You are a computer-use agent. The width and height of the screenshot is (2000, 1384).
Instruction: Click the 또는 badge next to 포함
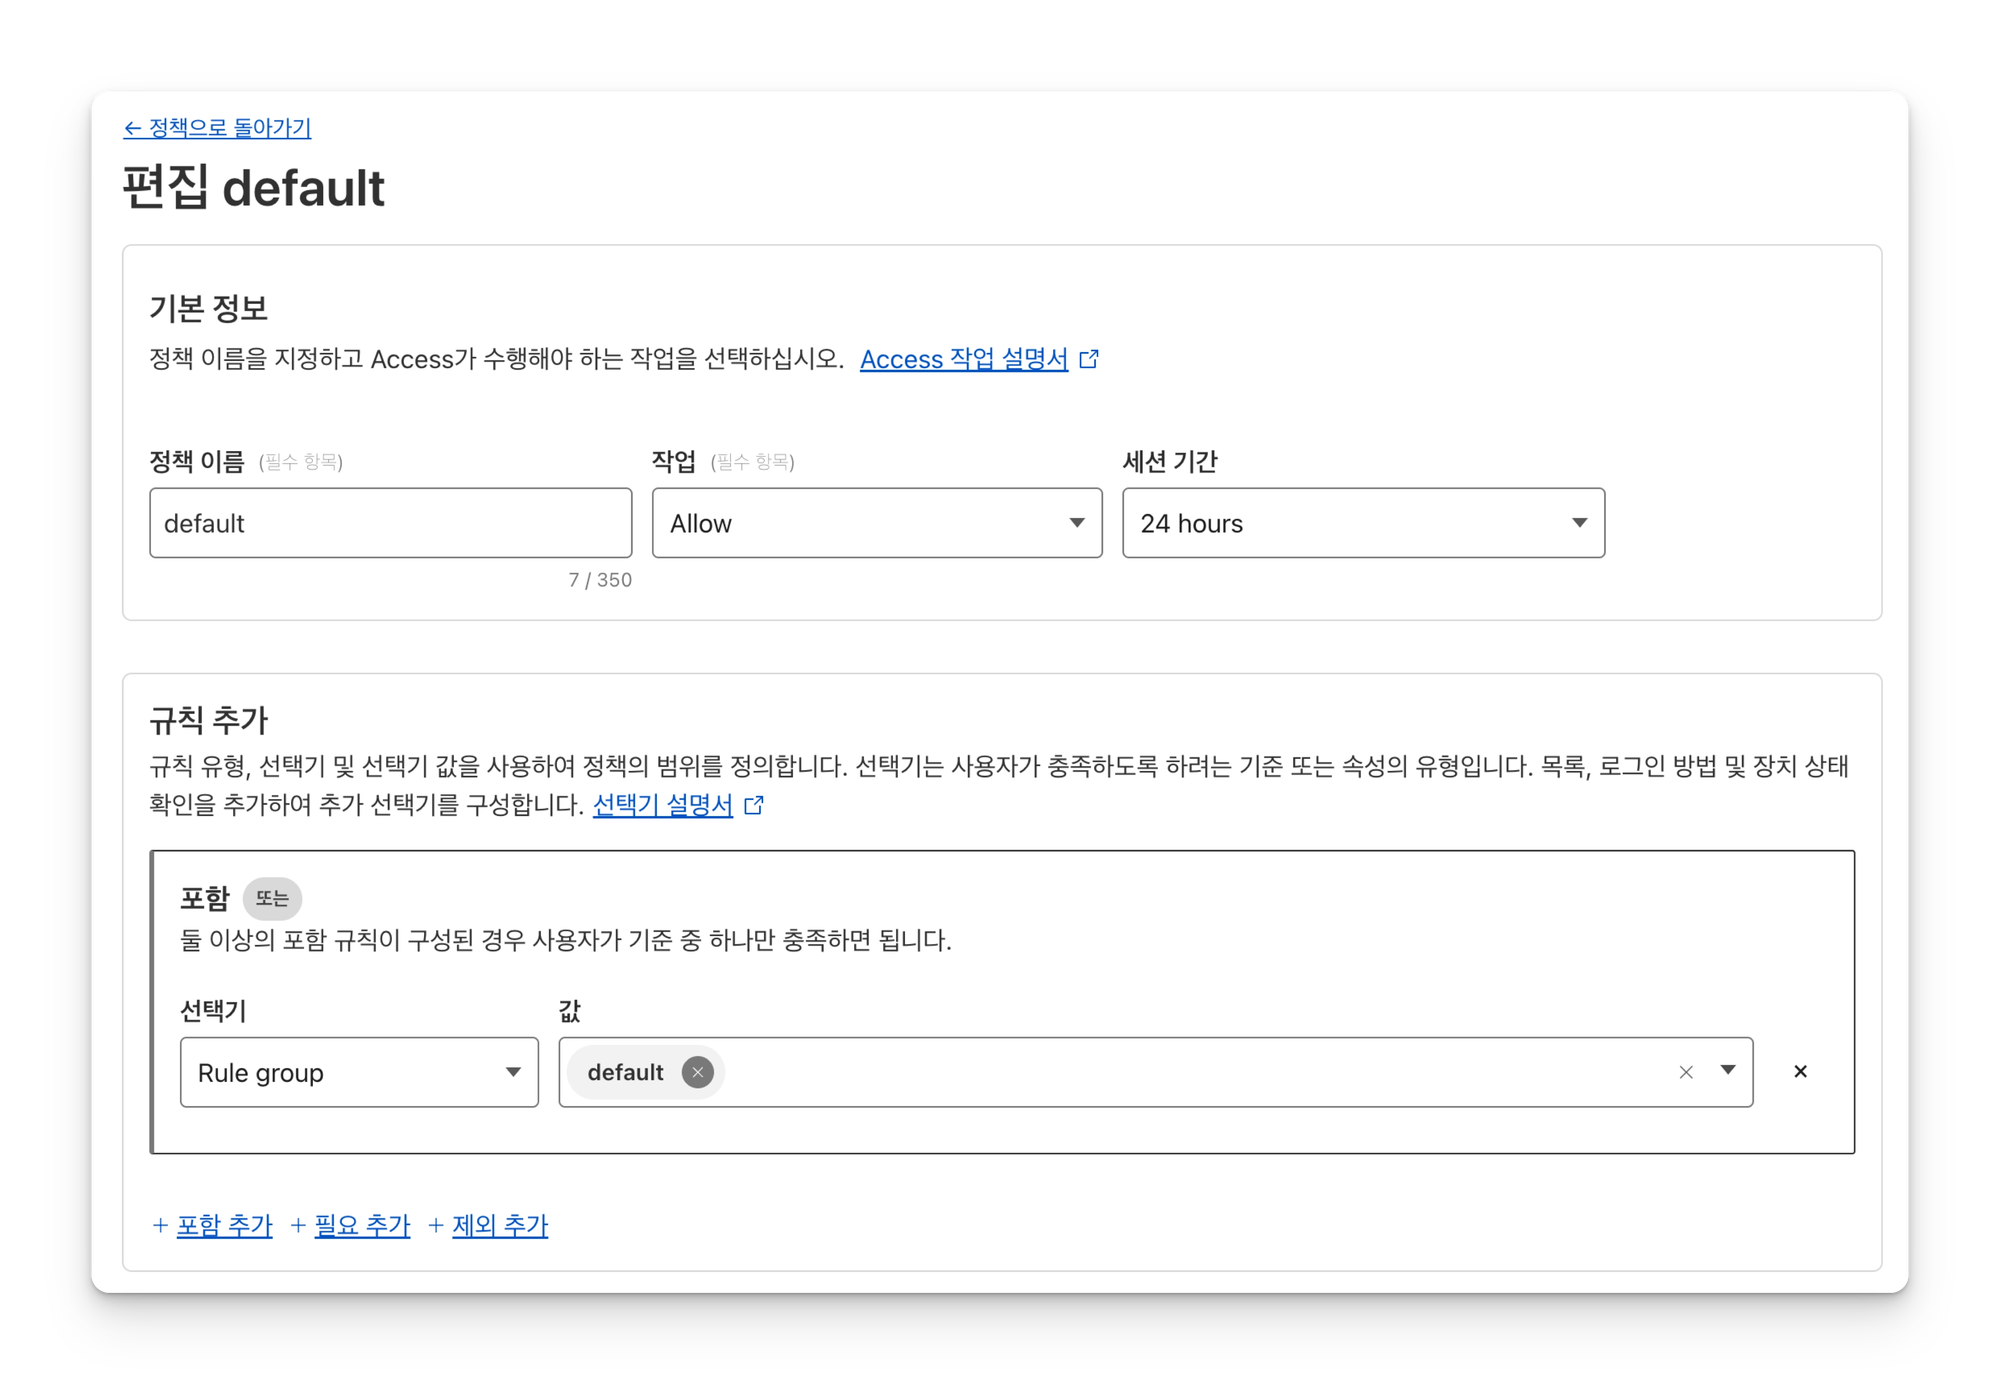[x=272, y=898]
